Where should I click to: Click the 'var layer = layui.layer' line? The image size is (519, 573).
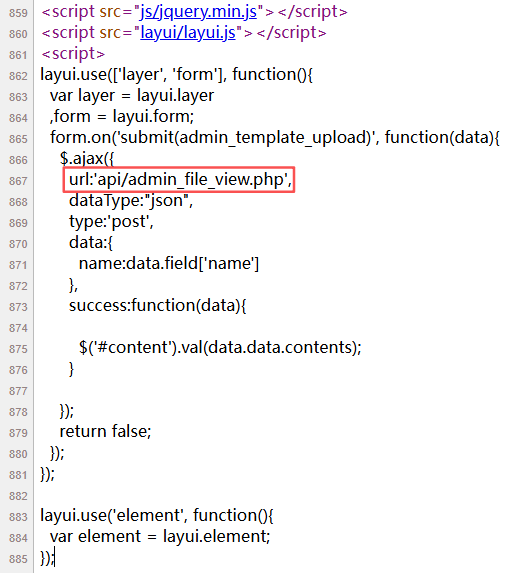click(x=132, y=96)
